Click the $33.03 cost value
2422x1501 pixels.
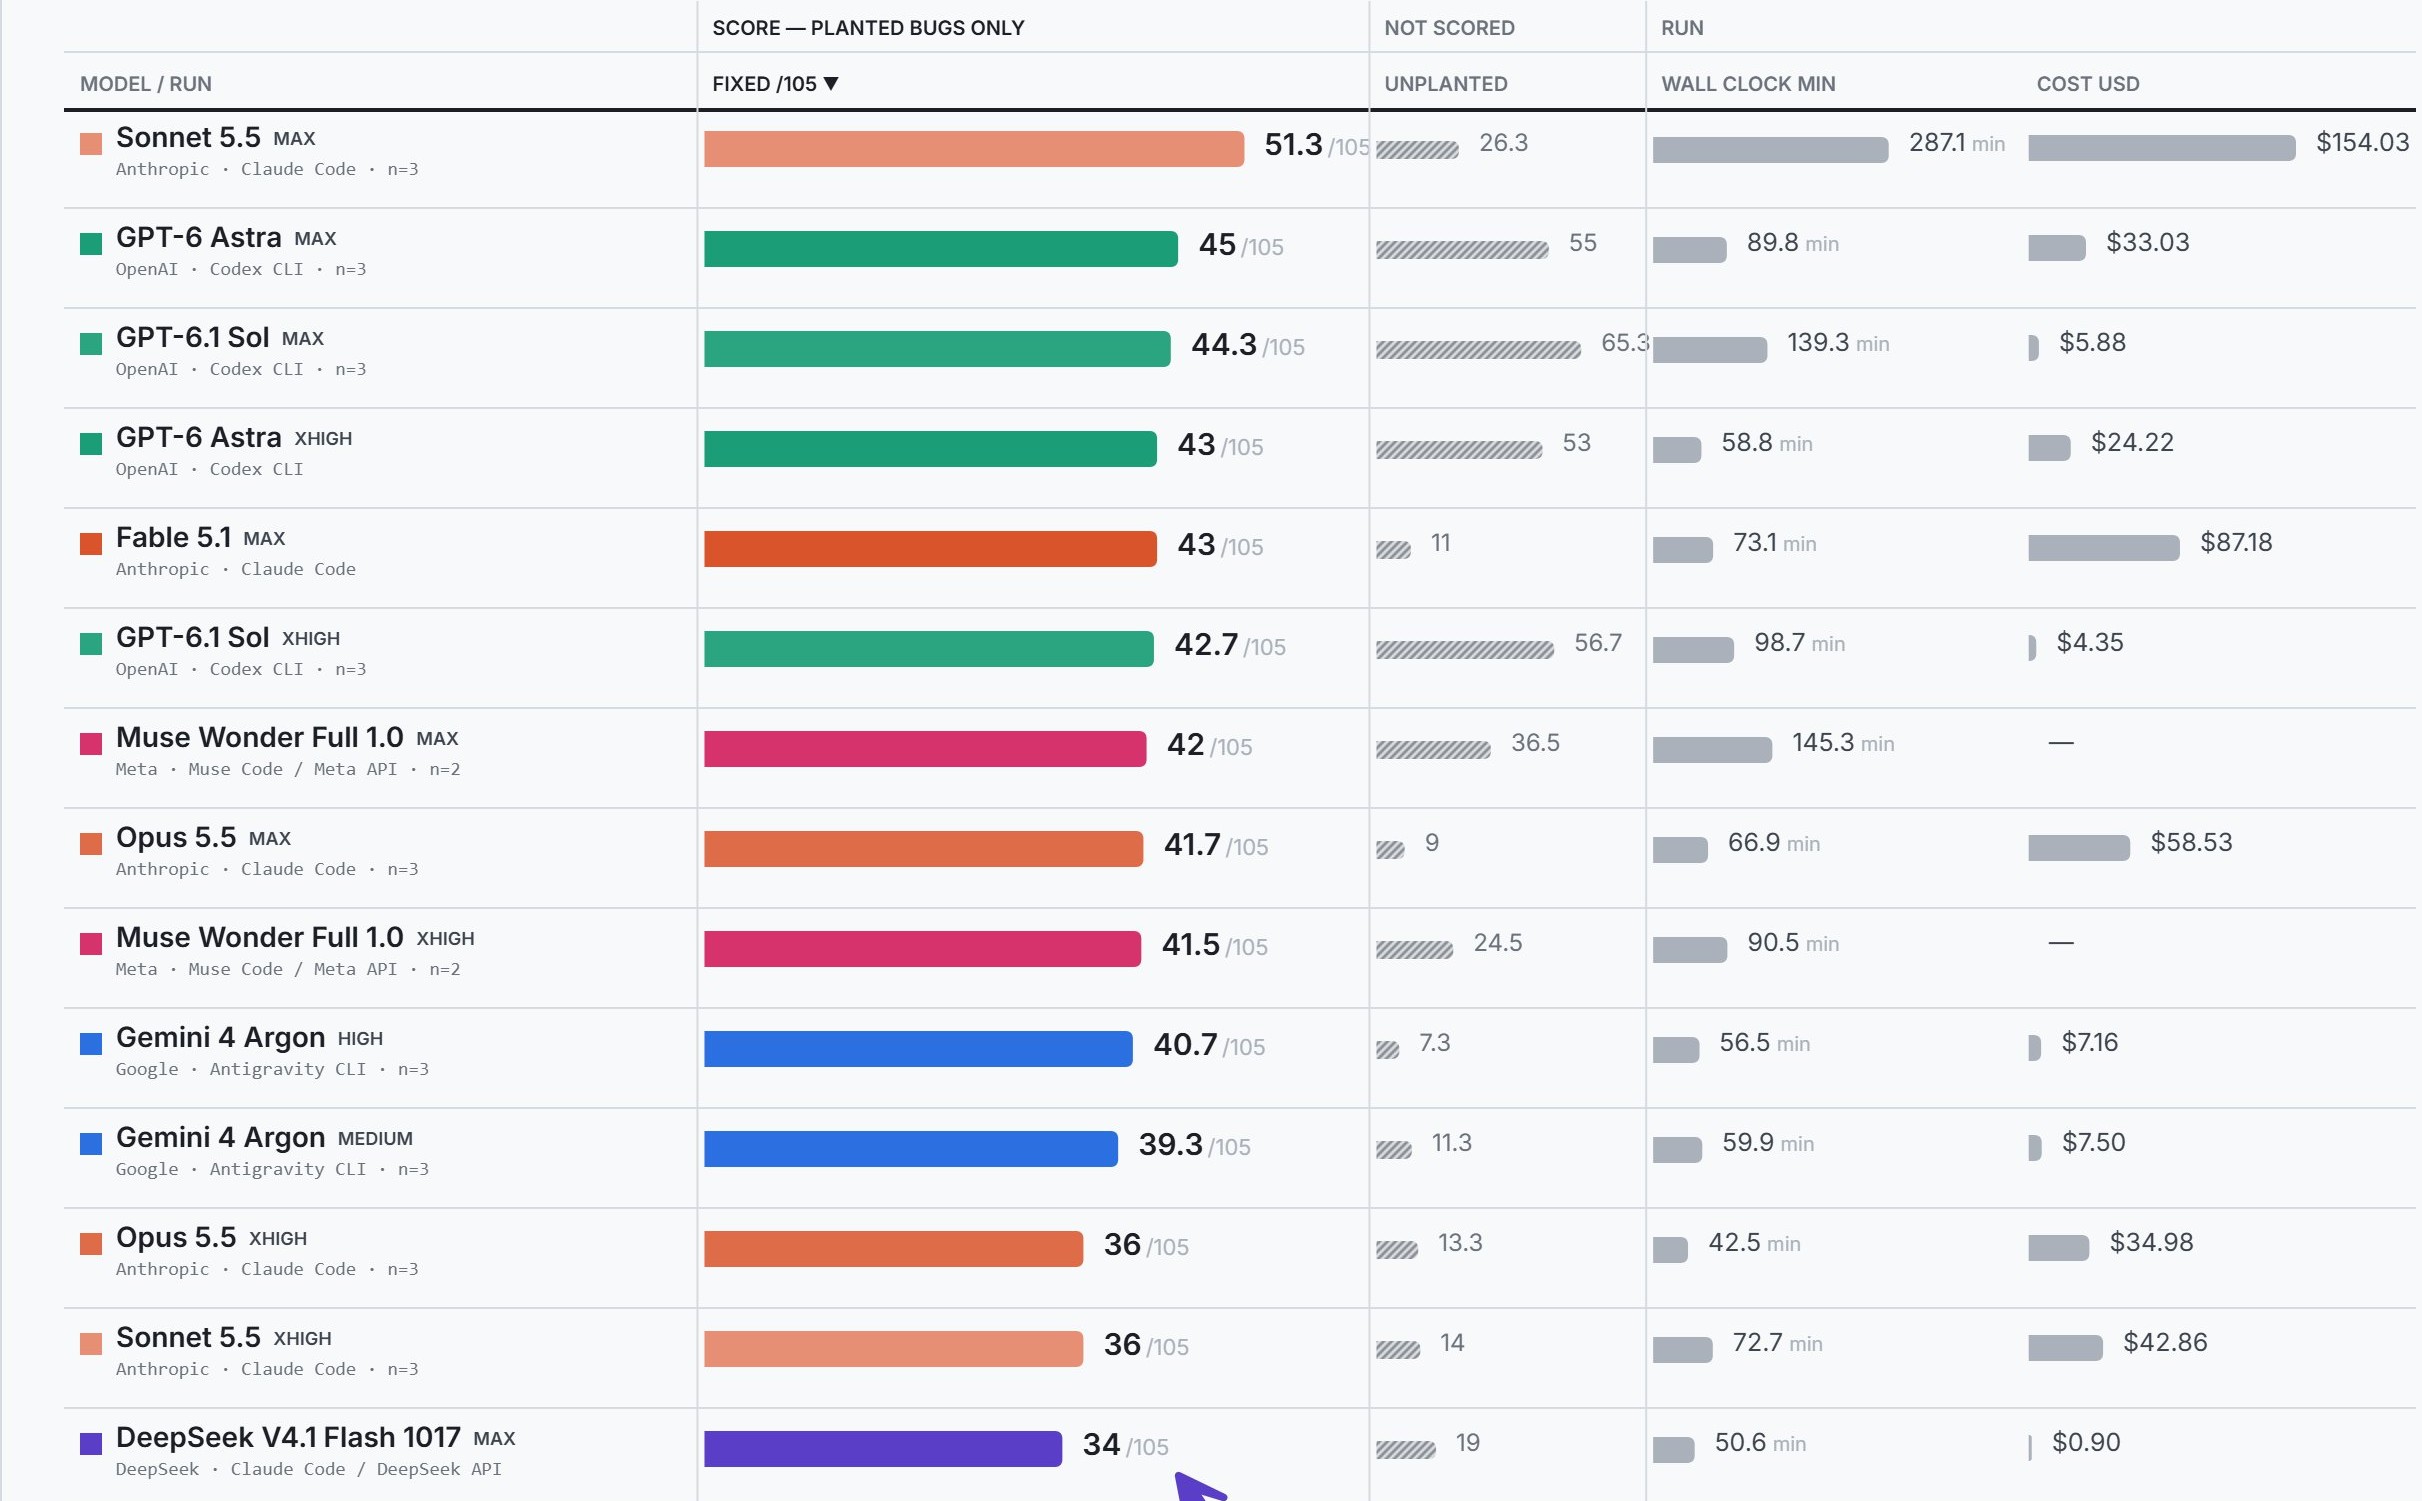(2148, 243)
